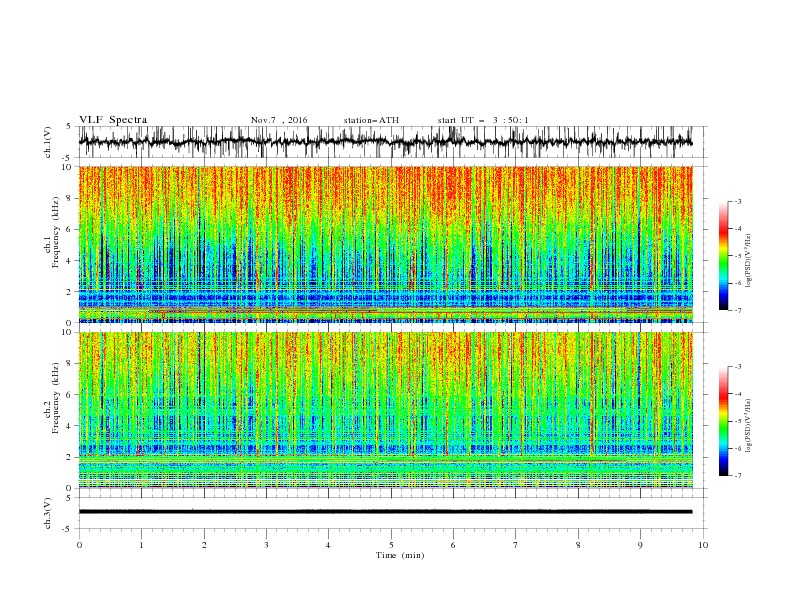The image size is (792, 612).
Task: Click the upper PSD color bar
Action: click(x=723, y=256)
